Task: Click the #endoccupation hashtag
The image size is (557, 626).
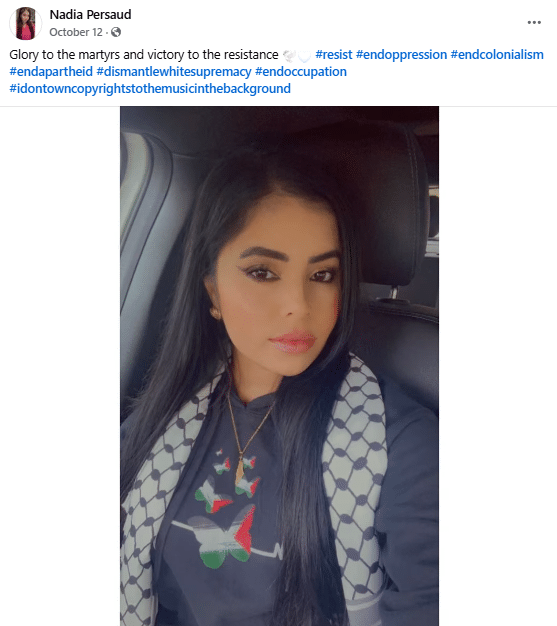Action: point(301,72)
